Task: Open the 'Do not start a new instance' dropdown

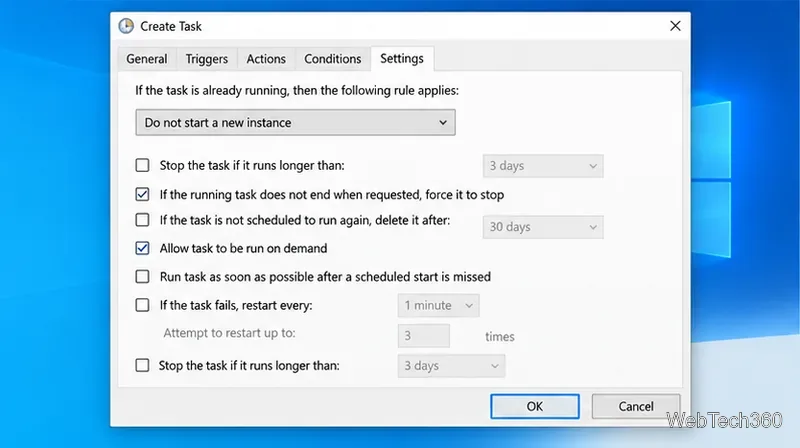Action: pos(295,122)
